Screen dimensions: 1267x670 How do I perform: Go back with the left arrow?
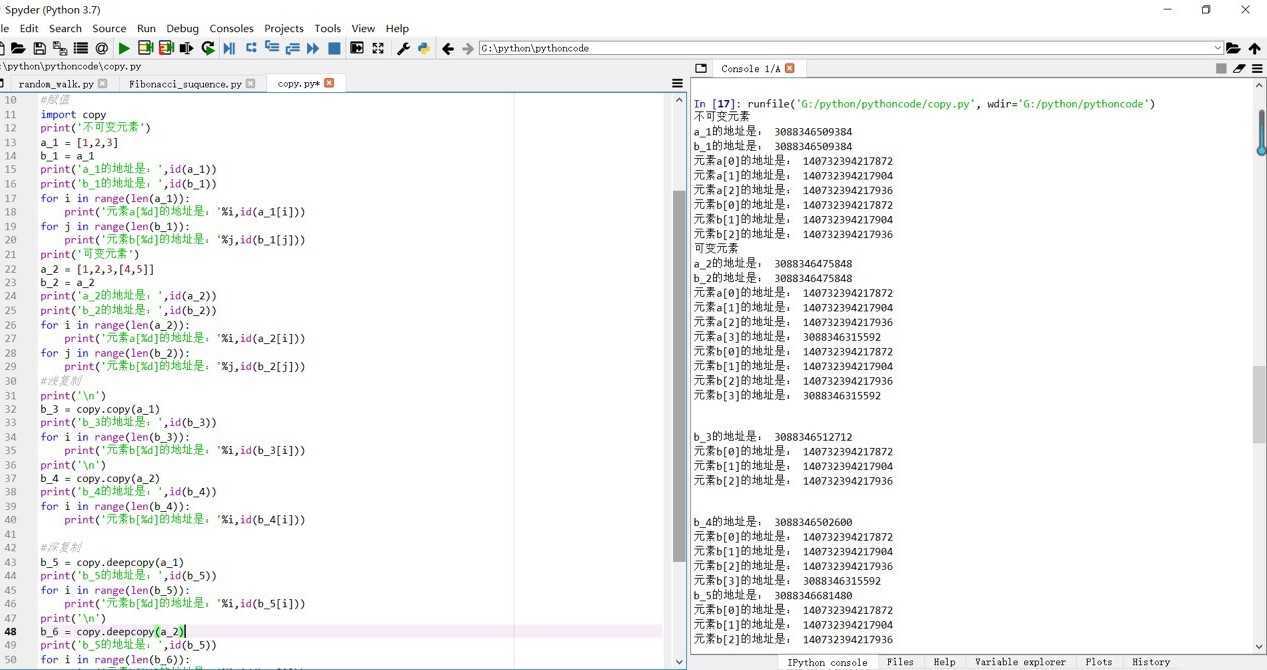pyautogui.click(x=447, y=48)
